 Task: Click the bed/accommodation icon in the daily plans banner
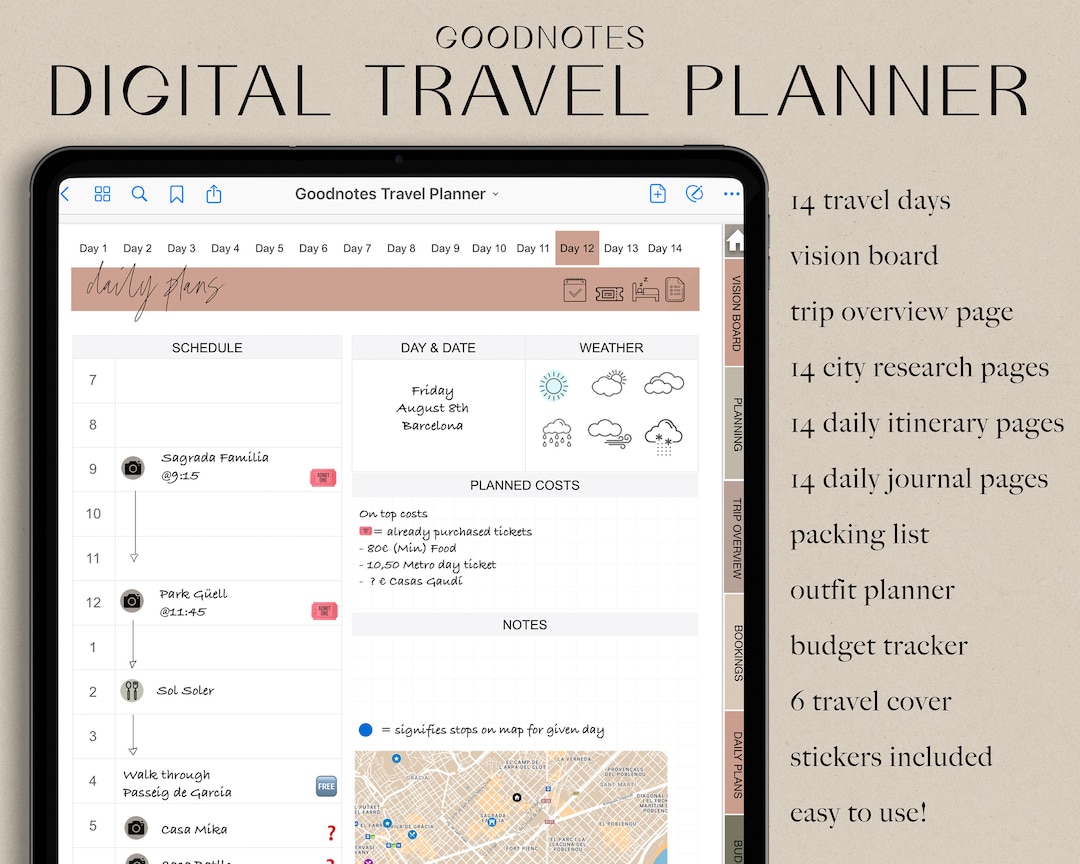(645, 292)
